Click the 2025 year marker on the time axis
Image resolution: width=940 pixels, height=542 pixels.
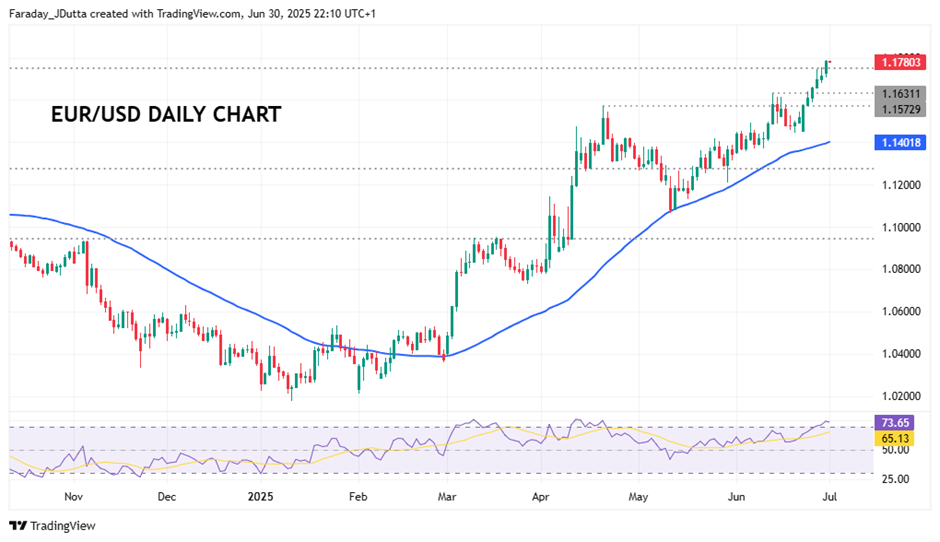[x=260, y=496]
